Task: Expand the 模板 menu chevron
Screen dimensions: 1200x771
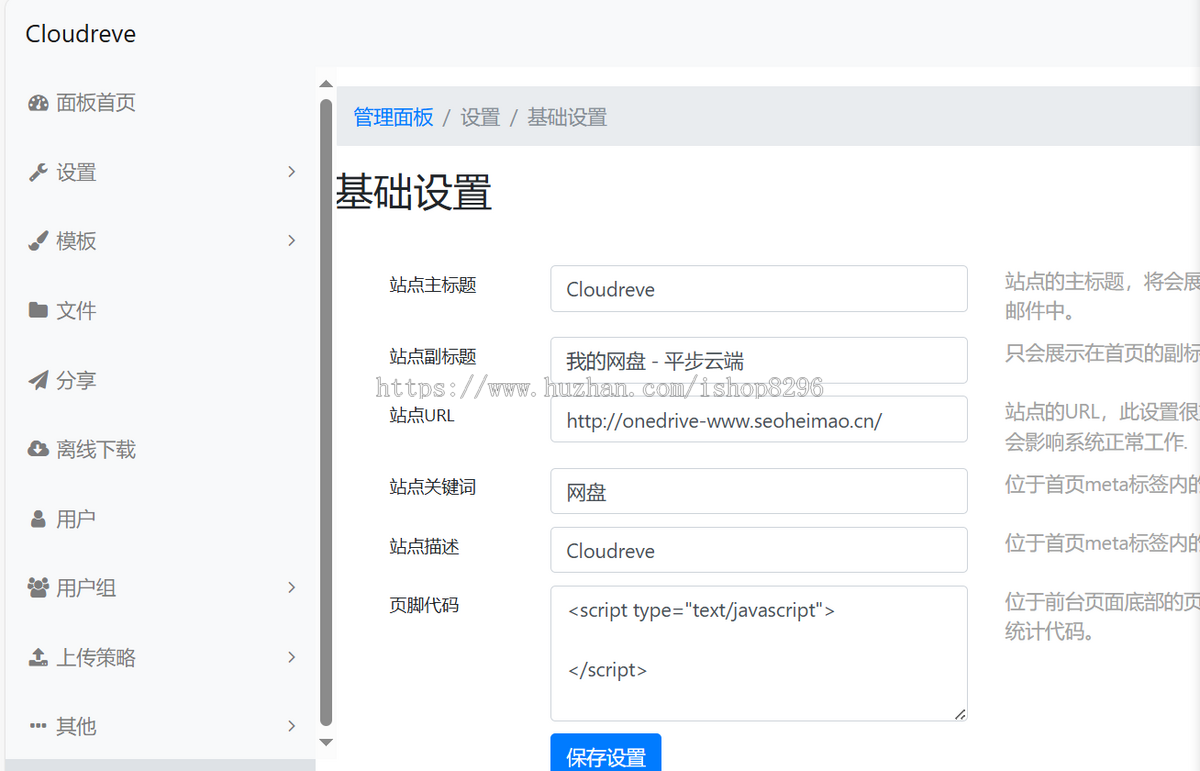Action: [292, 241]
